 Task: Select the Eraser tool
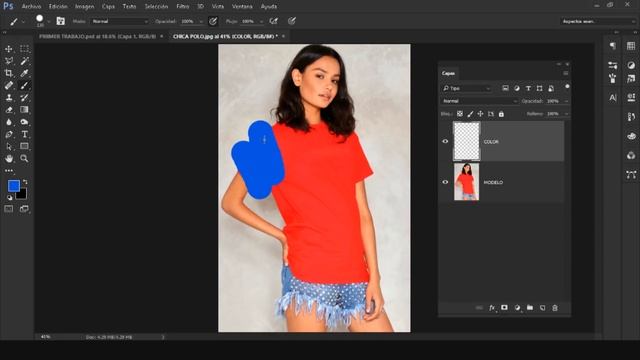coord(9,110)
